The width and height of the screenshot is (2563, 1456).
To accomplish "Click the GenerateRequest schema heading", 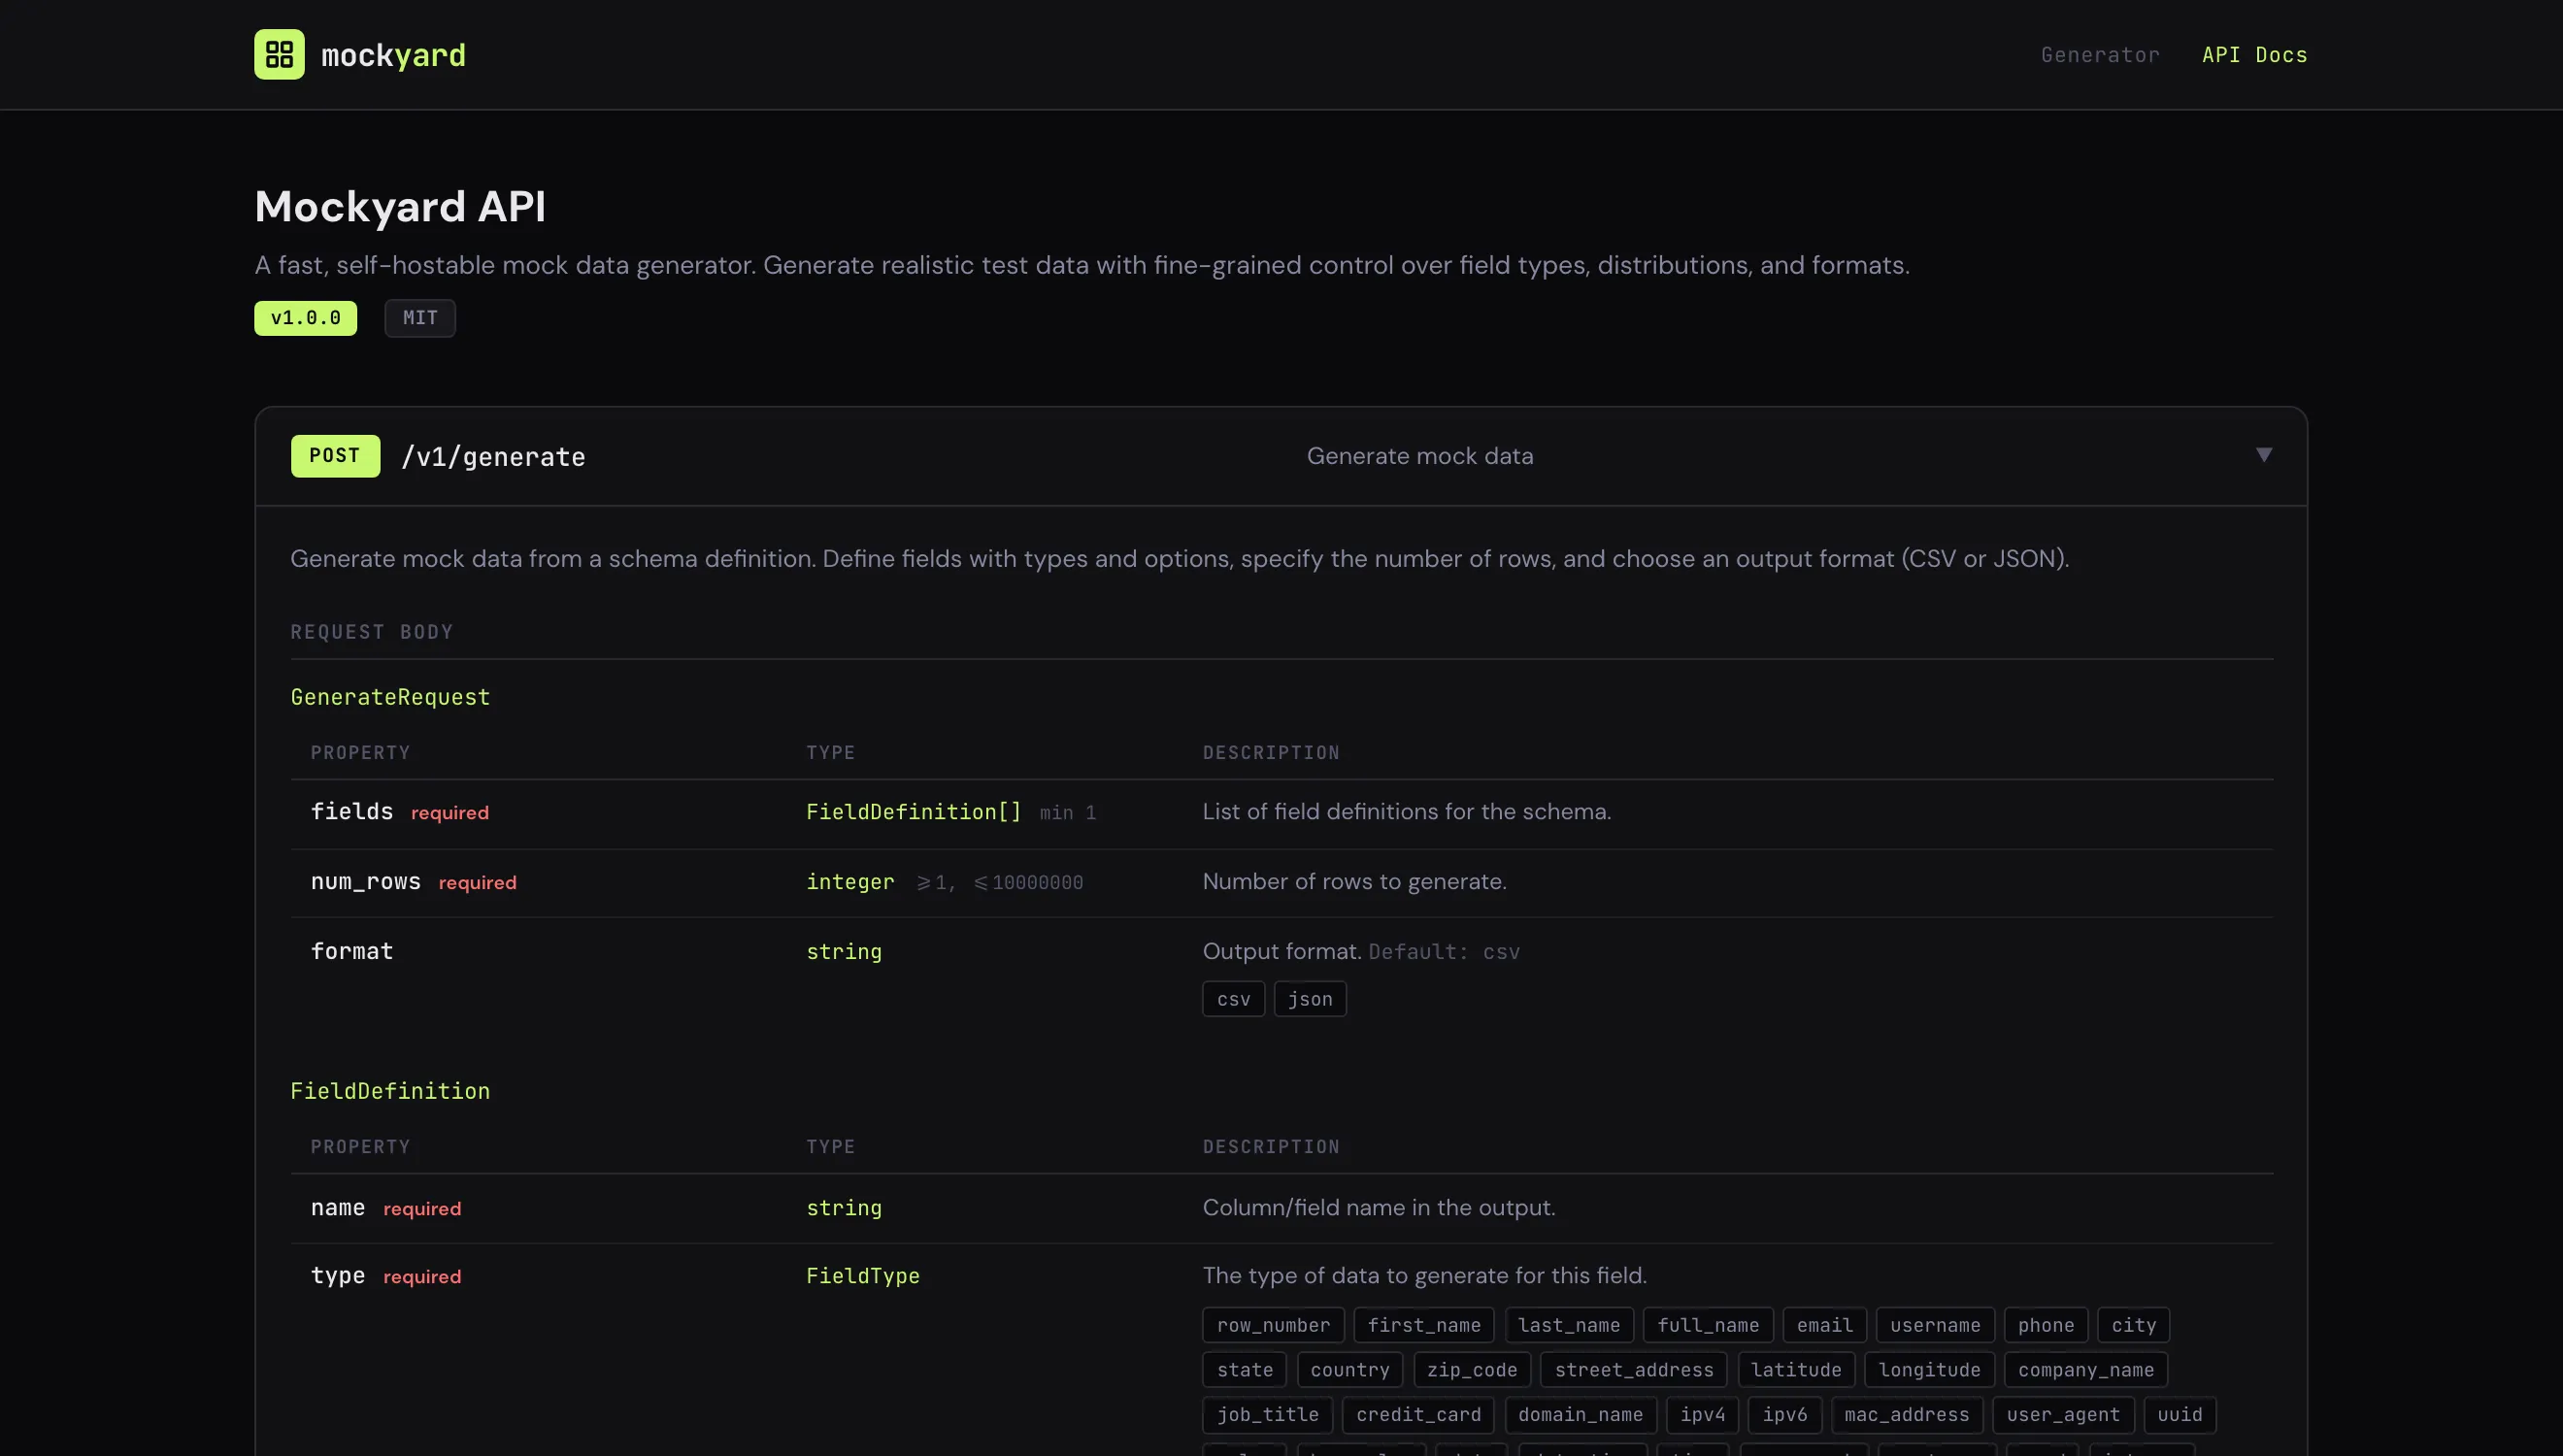I will click(390, 697).
